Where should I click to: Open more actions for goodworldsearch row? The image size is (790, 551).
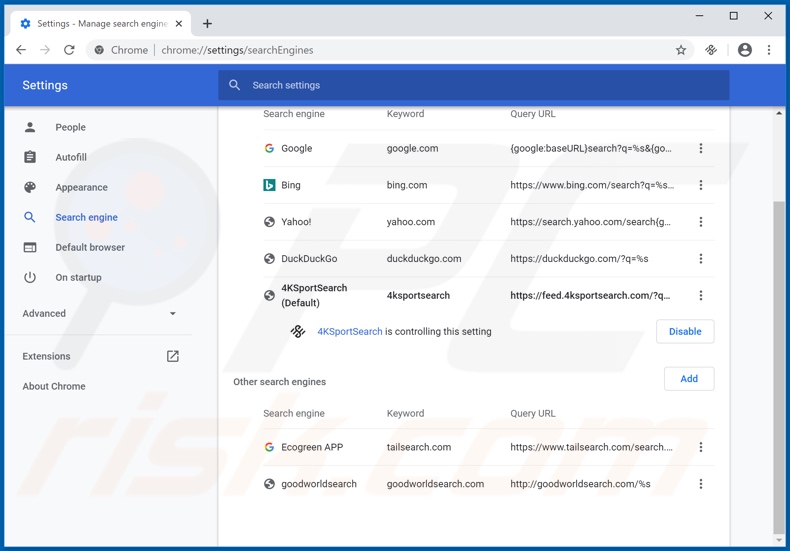point(701,484)
